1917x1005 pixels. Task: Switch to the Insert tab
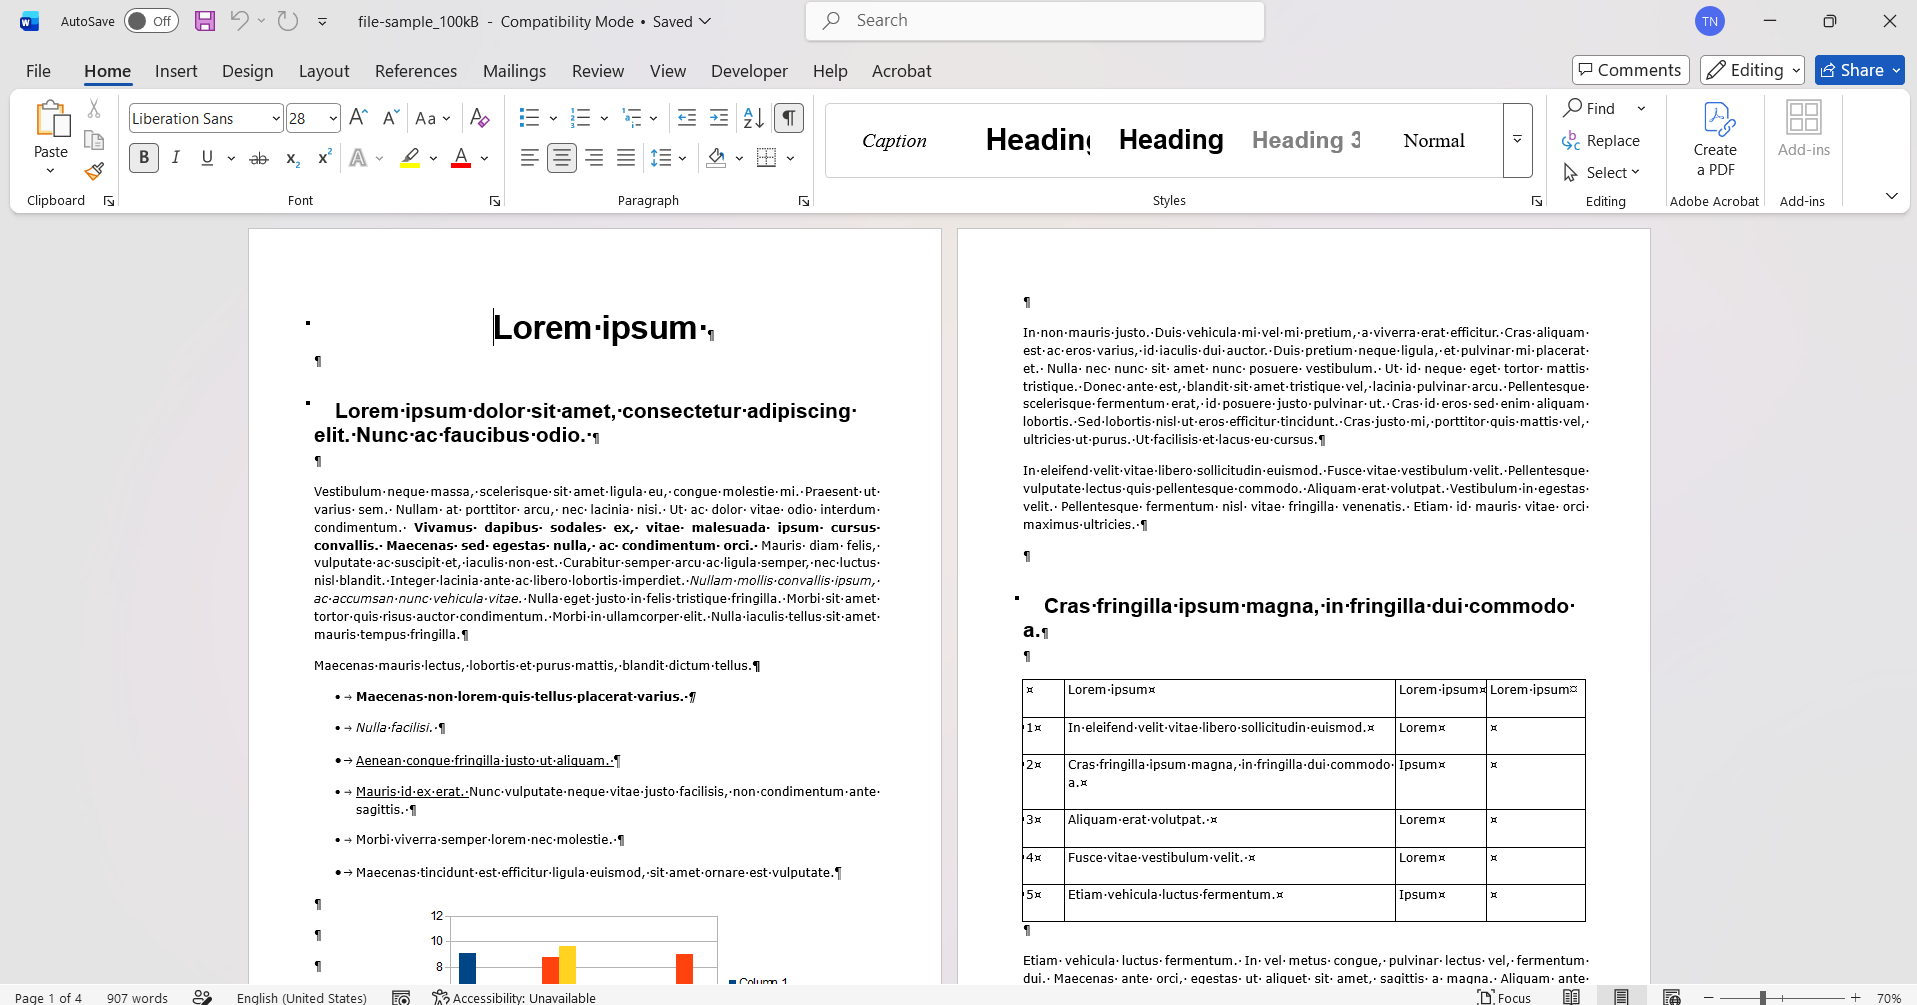click(x=176, y=71)
